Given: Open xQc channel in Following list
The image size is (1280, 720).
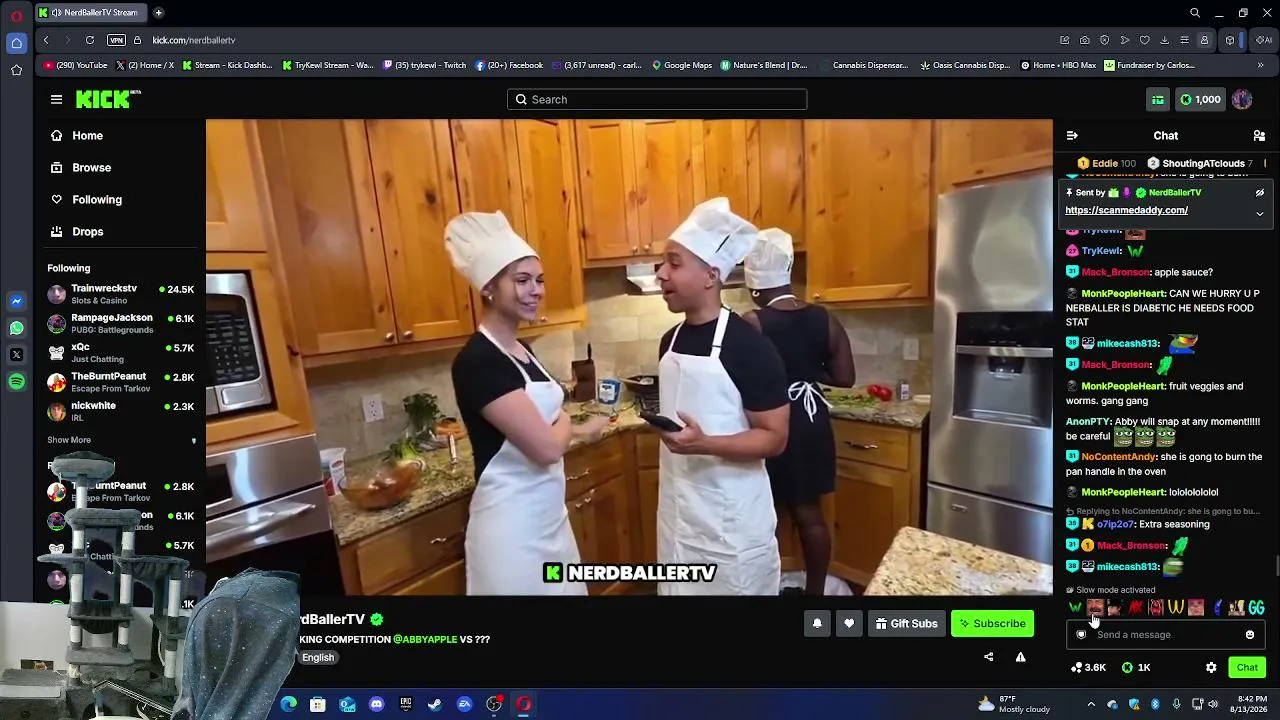Looking at the screenshot, I should pyautogui.click(x=121, y=352).
